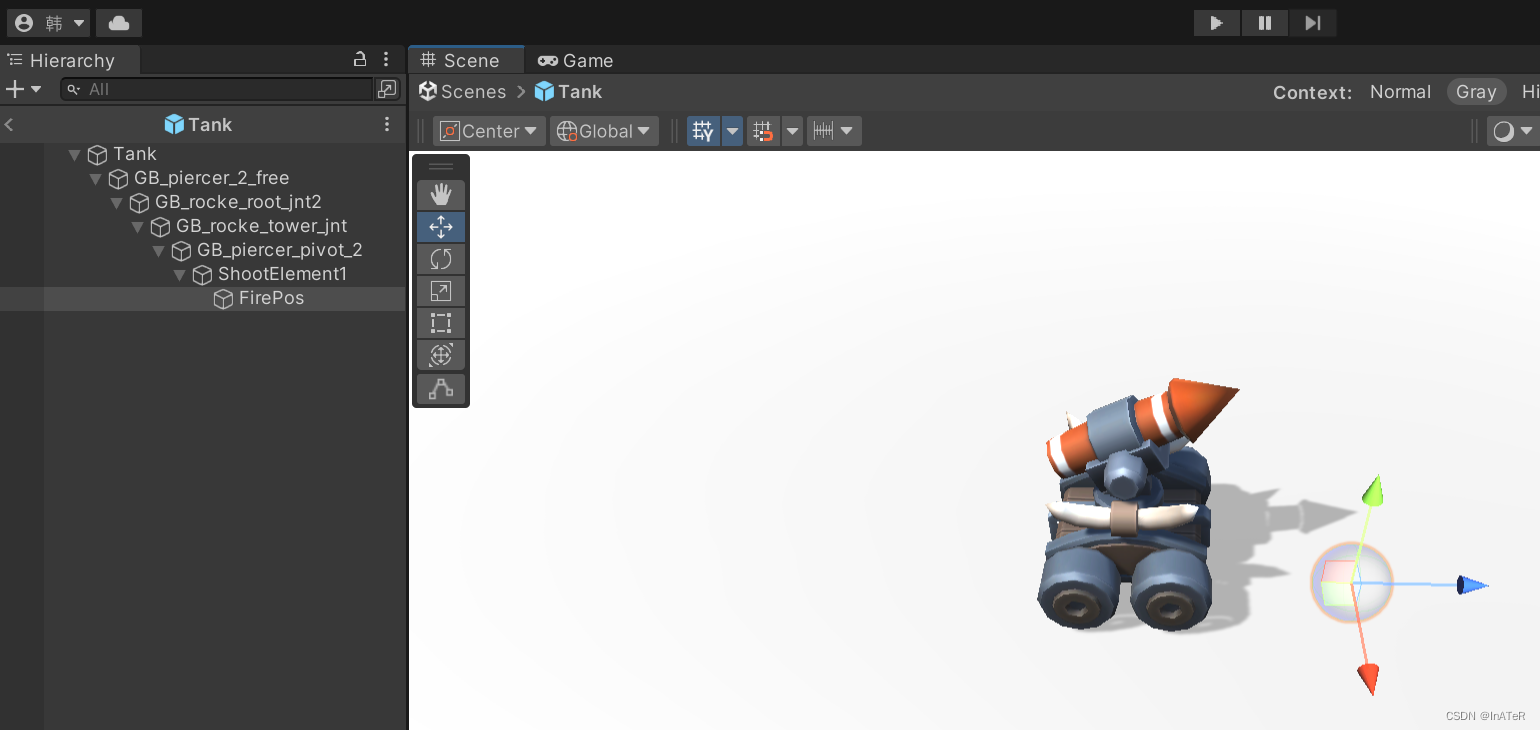Set prefab context display to Gray
The image size is (1540, 730).
1476,91
